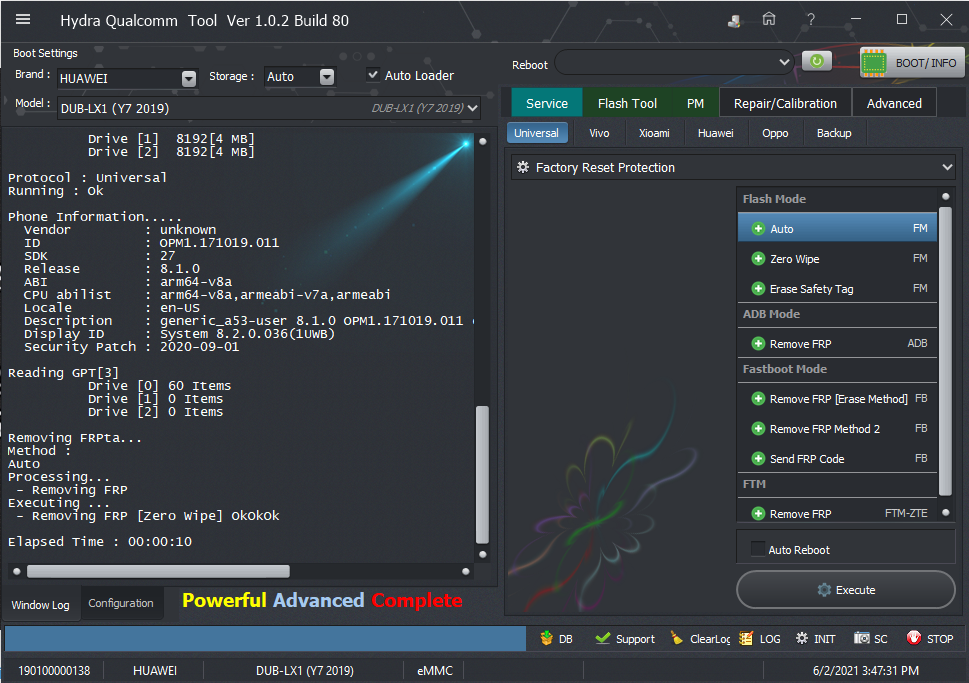969x683 pixels.
Task: Switch to the PM tab
Action: [695, 103]
